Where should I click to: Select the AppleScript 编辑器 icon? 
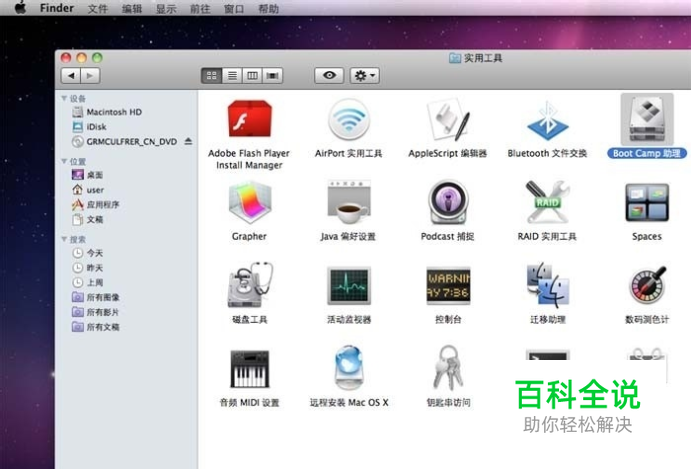point(448,119)
